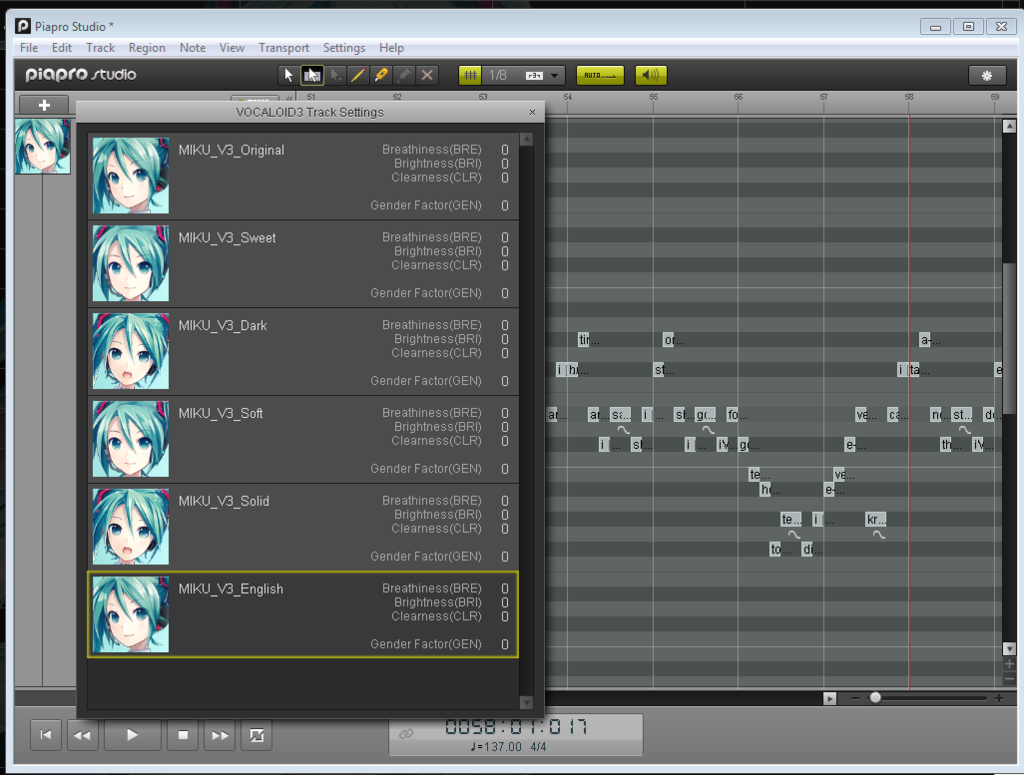The image size is (1024, 775).
Task: Select the MIKU_V3_English voicebank
Action: (303, 614)
